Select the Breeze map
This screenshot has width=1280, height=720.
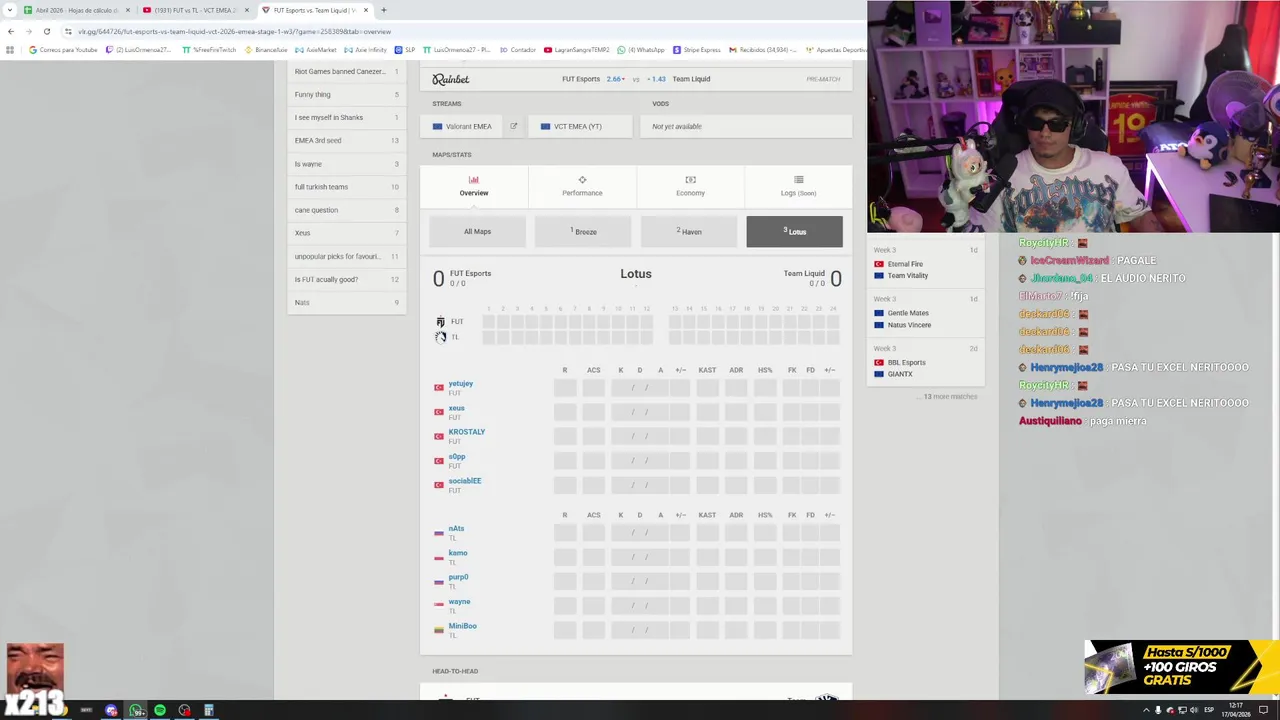pyautogui.click(x=584, y=231)
